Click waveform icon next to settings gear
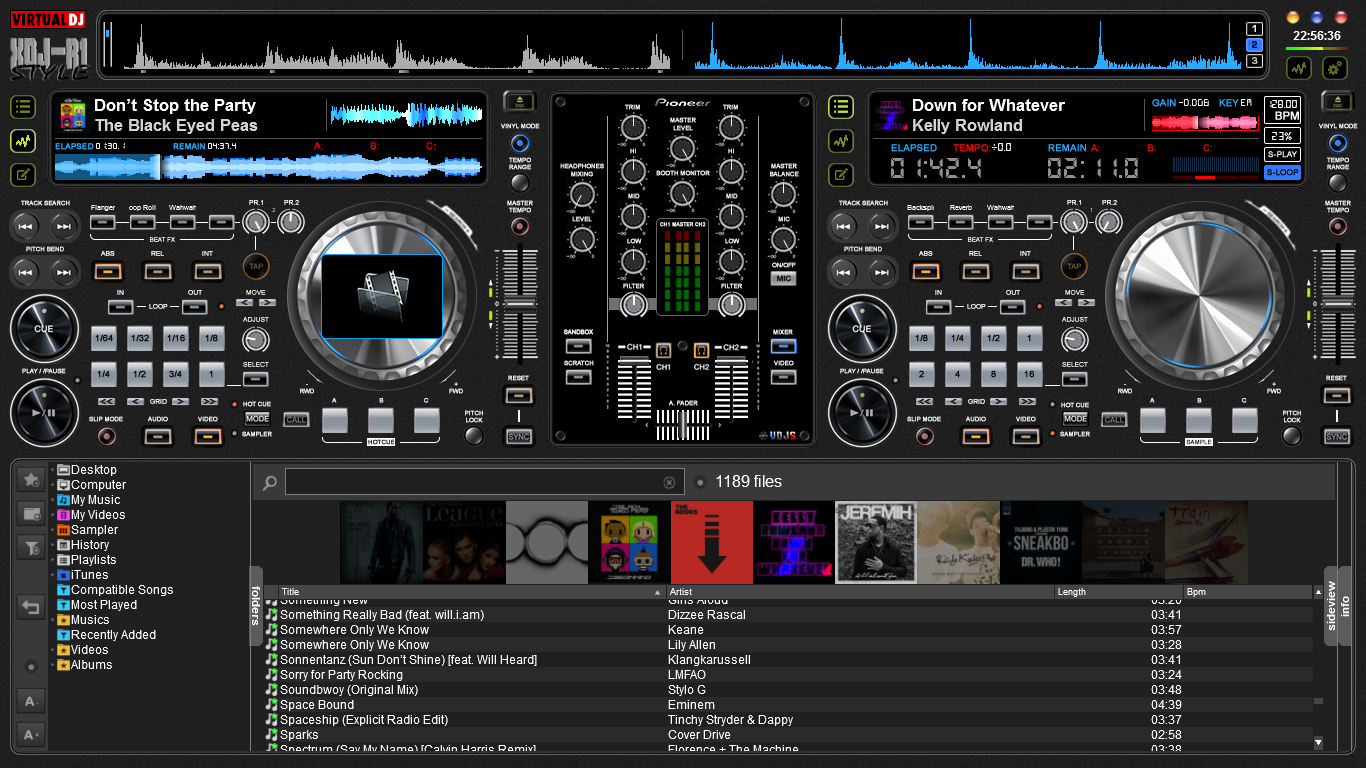 1299,68
